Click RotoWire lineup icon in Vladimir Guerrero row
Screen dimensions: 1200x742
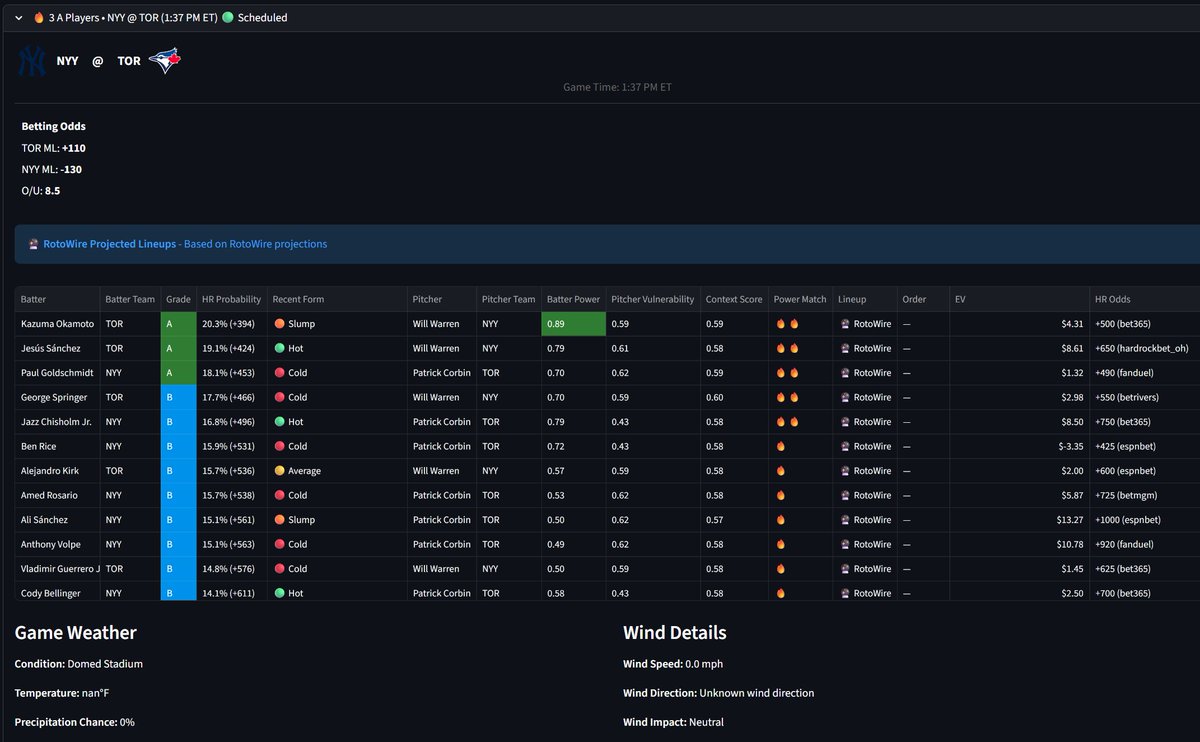(845, 569)
